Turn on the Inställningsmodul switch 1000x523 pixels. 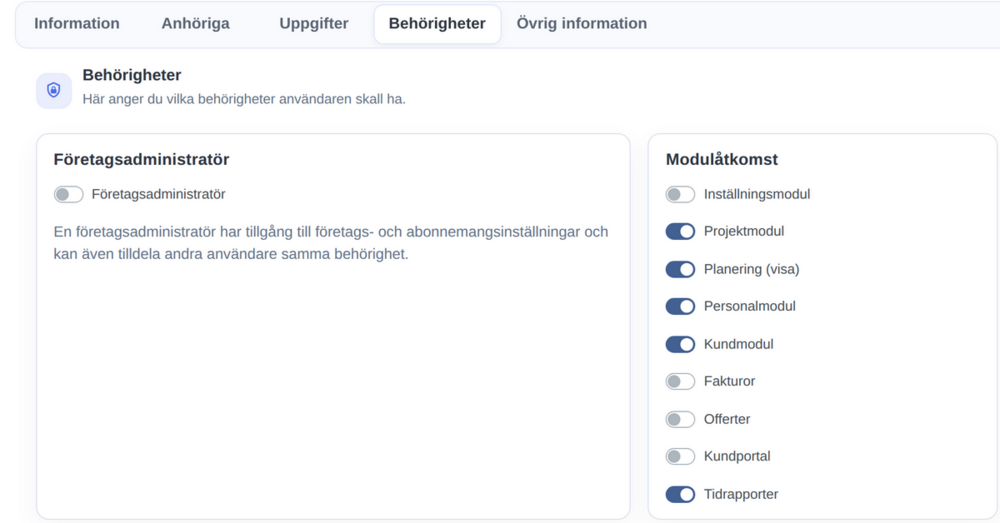680,195
